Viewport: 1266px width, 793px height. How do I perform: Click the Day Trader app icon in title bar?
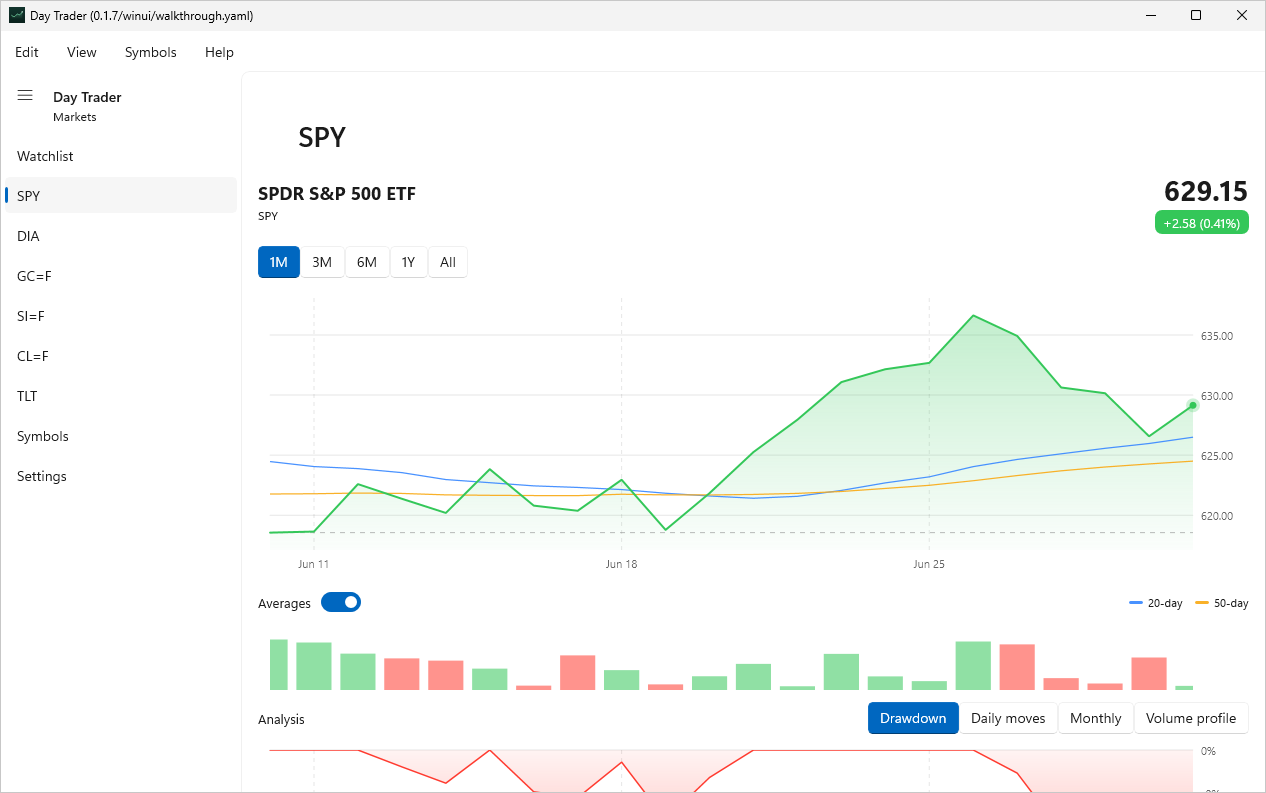click(17, 15)
